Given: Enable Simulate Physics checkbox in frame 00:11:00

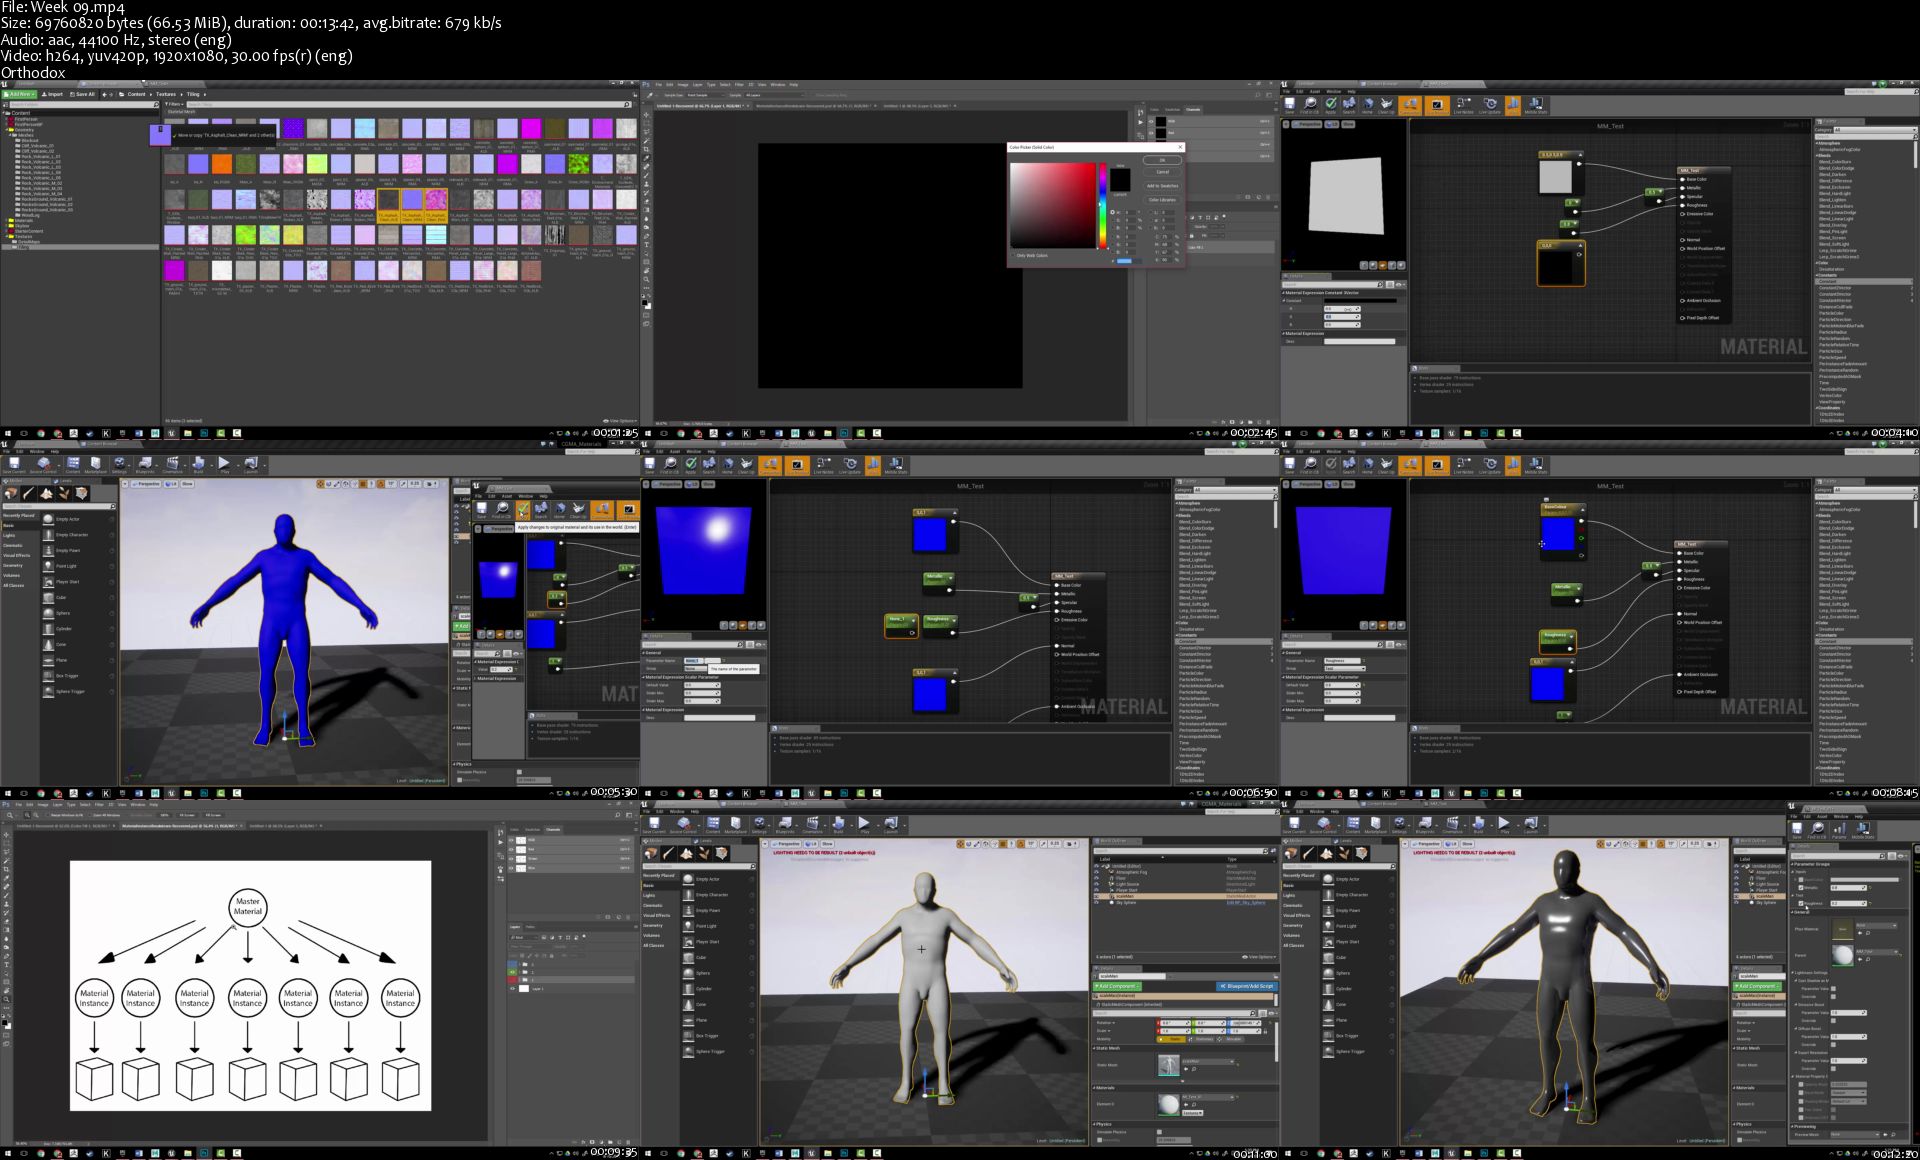Looking at the screenshot, I should point(1159,1132).
